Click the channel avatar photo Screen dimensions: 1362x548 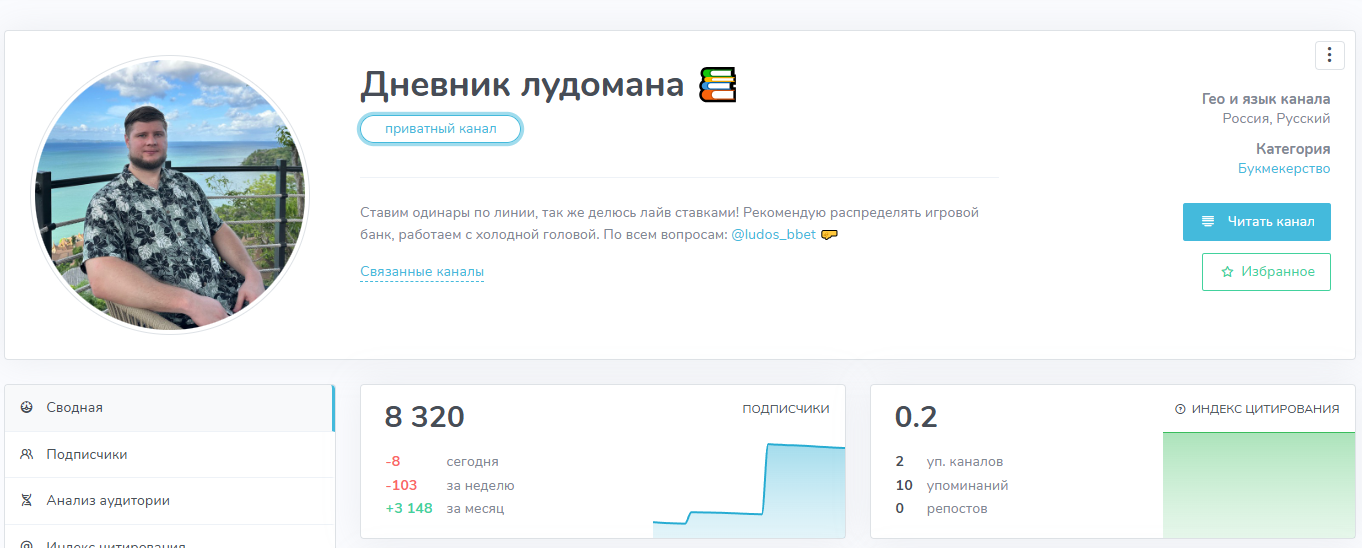(170, 195)
